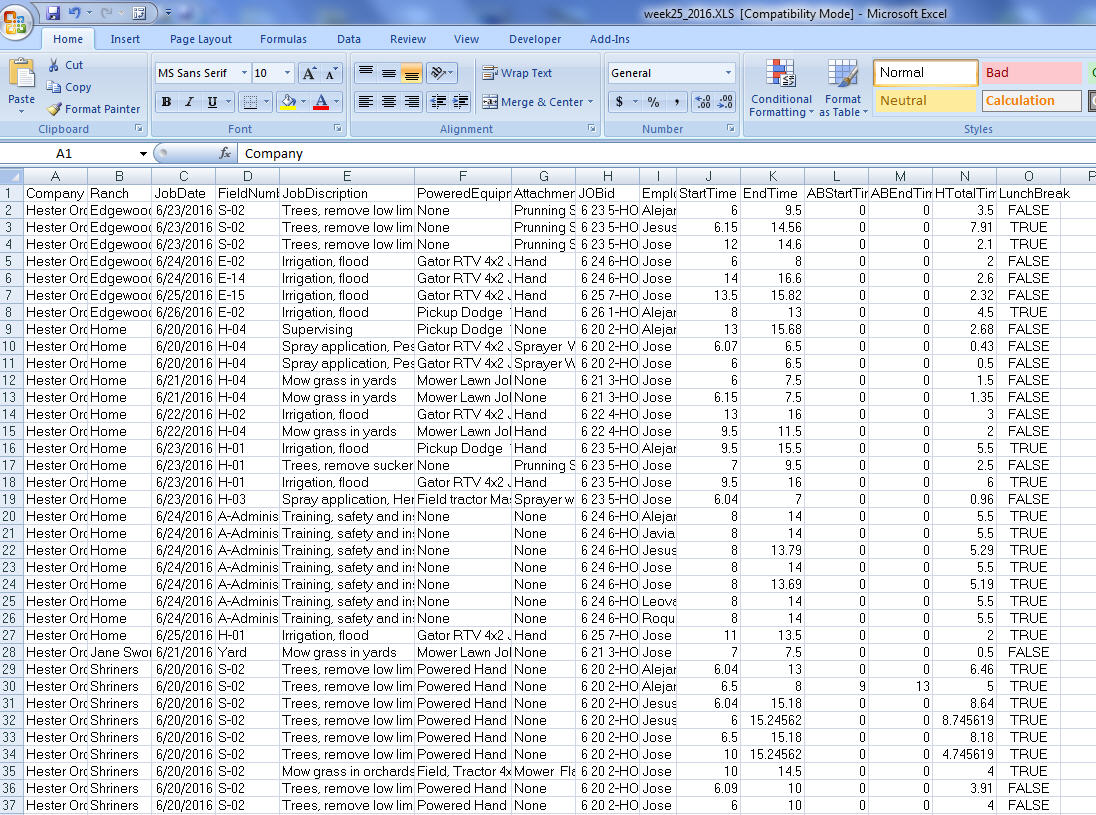Toggle underline formatting
The image size is (1096, 815).
point(212,102)
